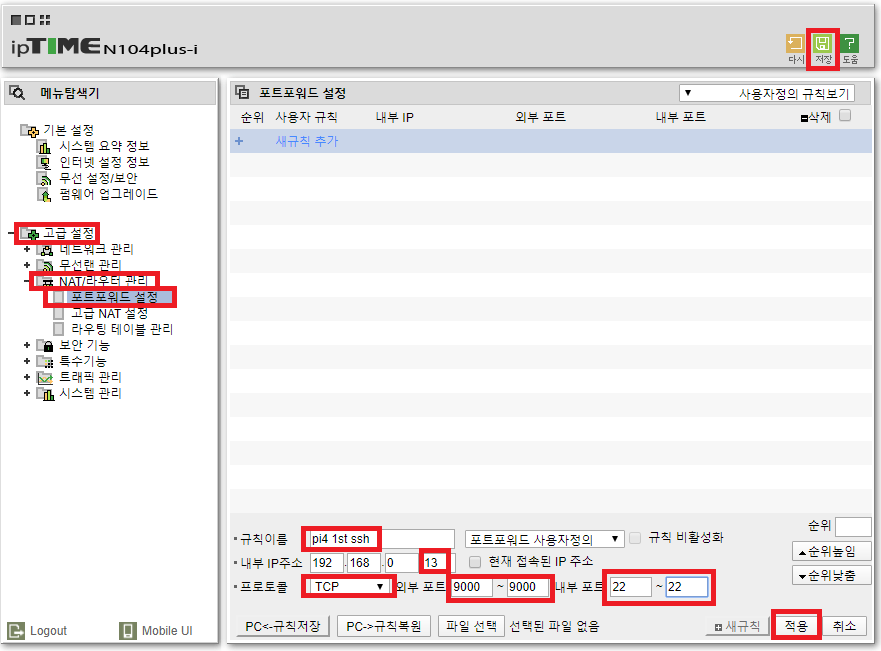The width and height of the screenshot is (881, 651).
Task: Click the 새규칙 추가 row link
Action: [307, 141]
